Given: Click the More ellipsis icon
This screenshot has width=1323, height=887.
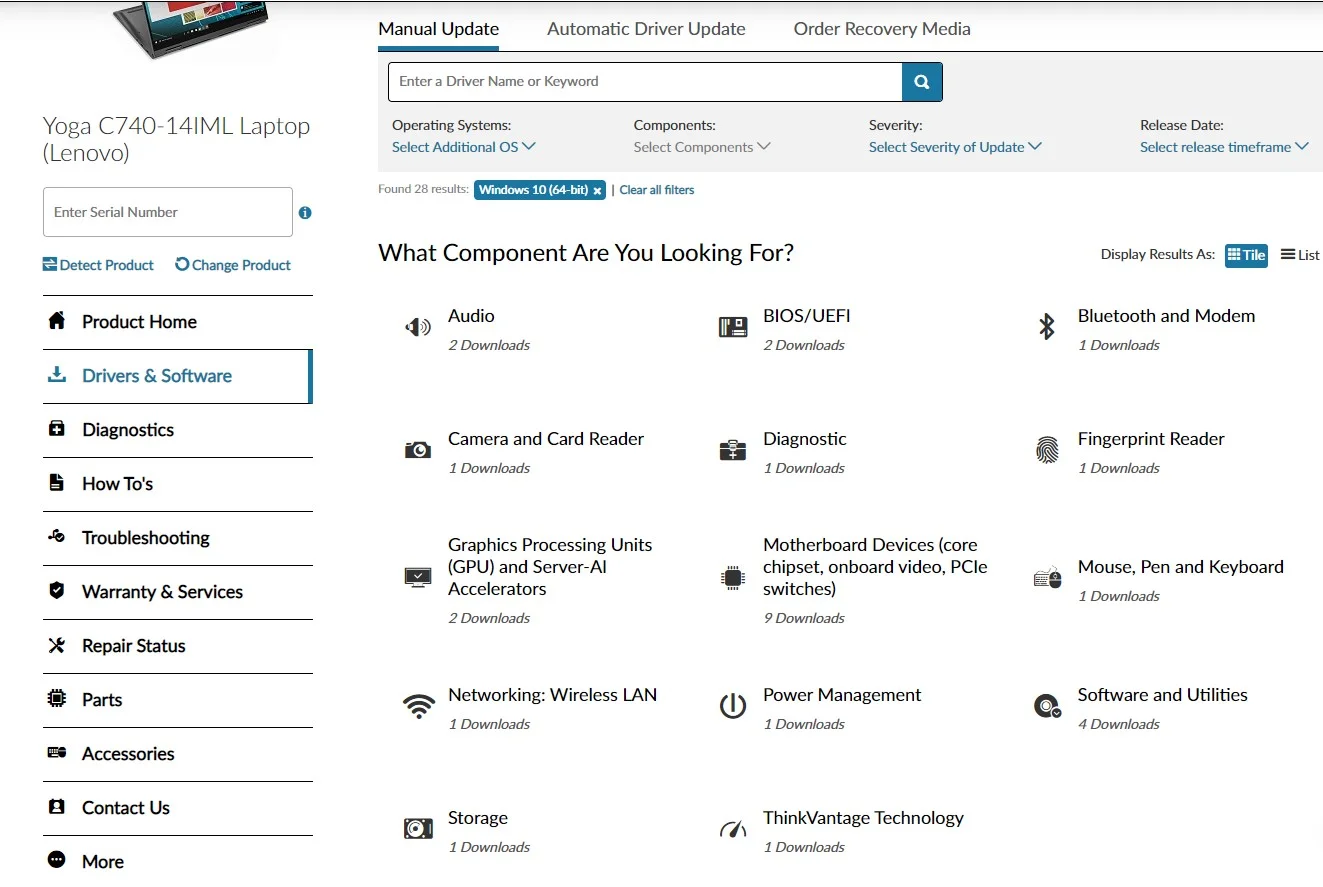Looking at the screenshot, I should (57, 860).
